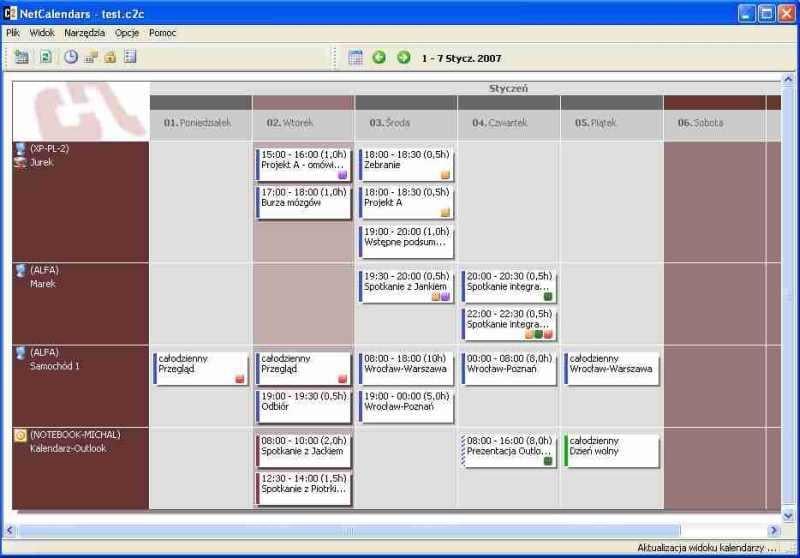Click the green refresh icon in the toolbar
Screen dimensions: 800x558
click(x=46, y=57)
